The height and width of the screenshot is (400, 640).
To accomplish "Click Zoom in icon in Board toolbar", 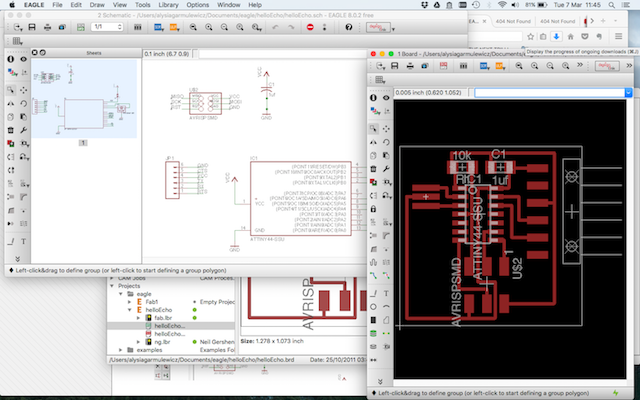I will [x=534, y=66].
